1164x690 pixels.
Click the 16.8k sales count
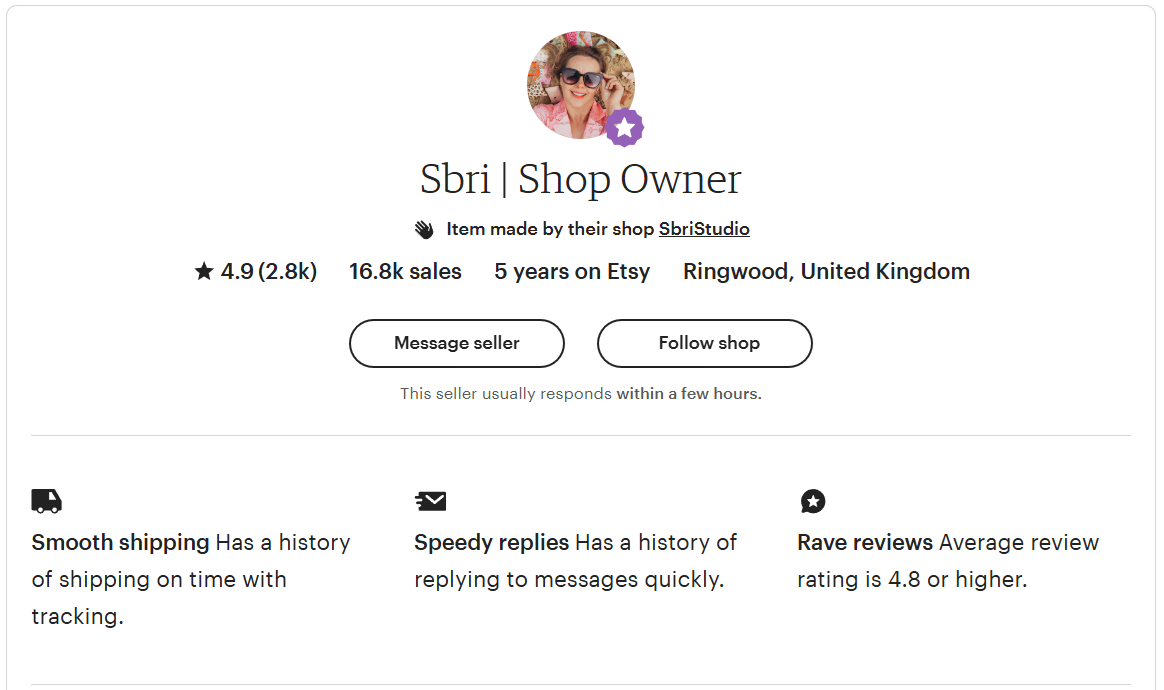(405, 270)
